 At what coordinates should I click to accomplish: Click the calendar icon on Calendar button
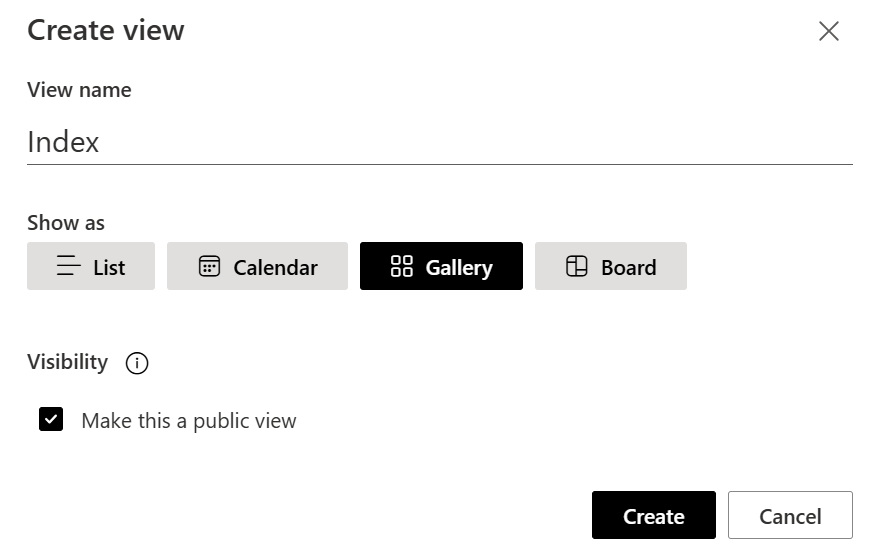[x=209, y=266]
